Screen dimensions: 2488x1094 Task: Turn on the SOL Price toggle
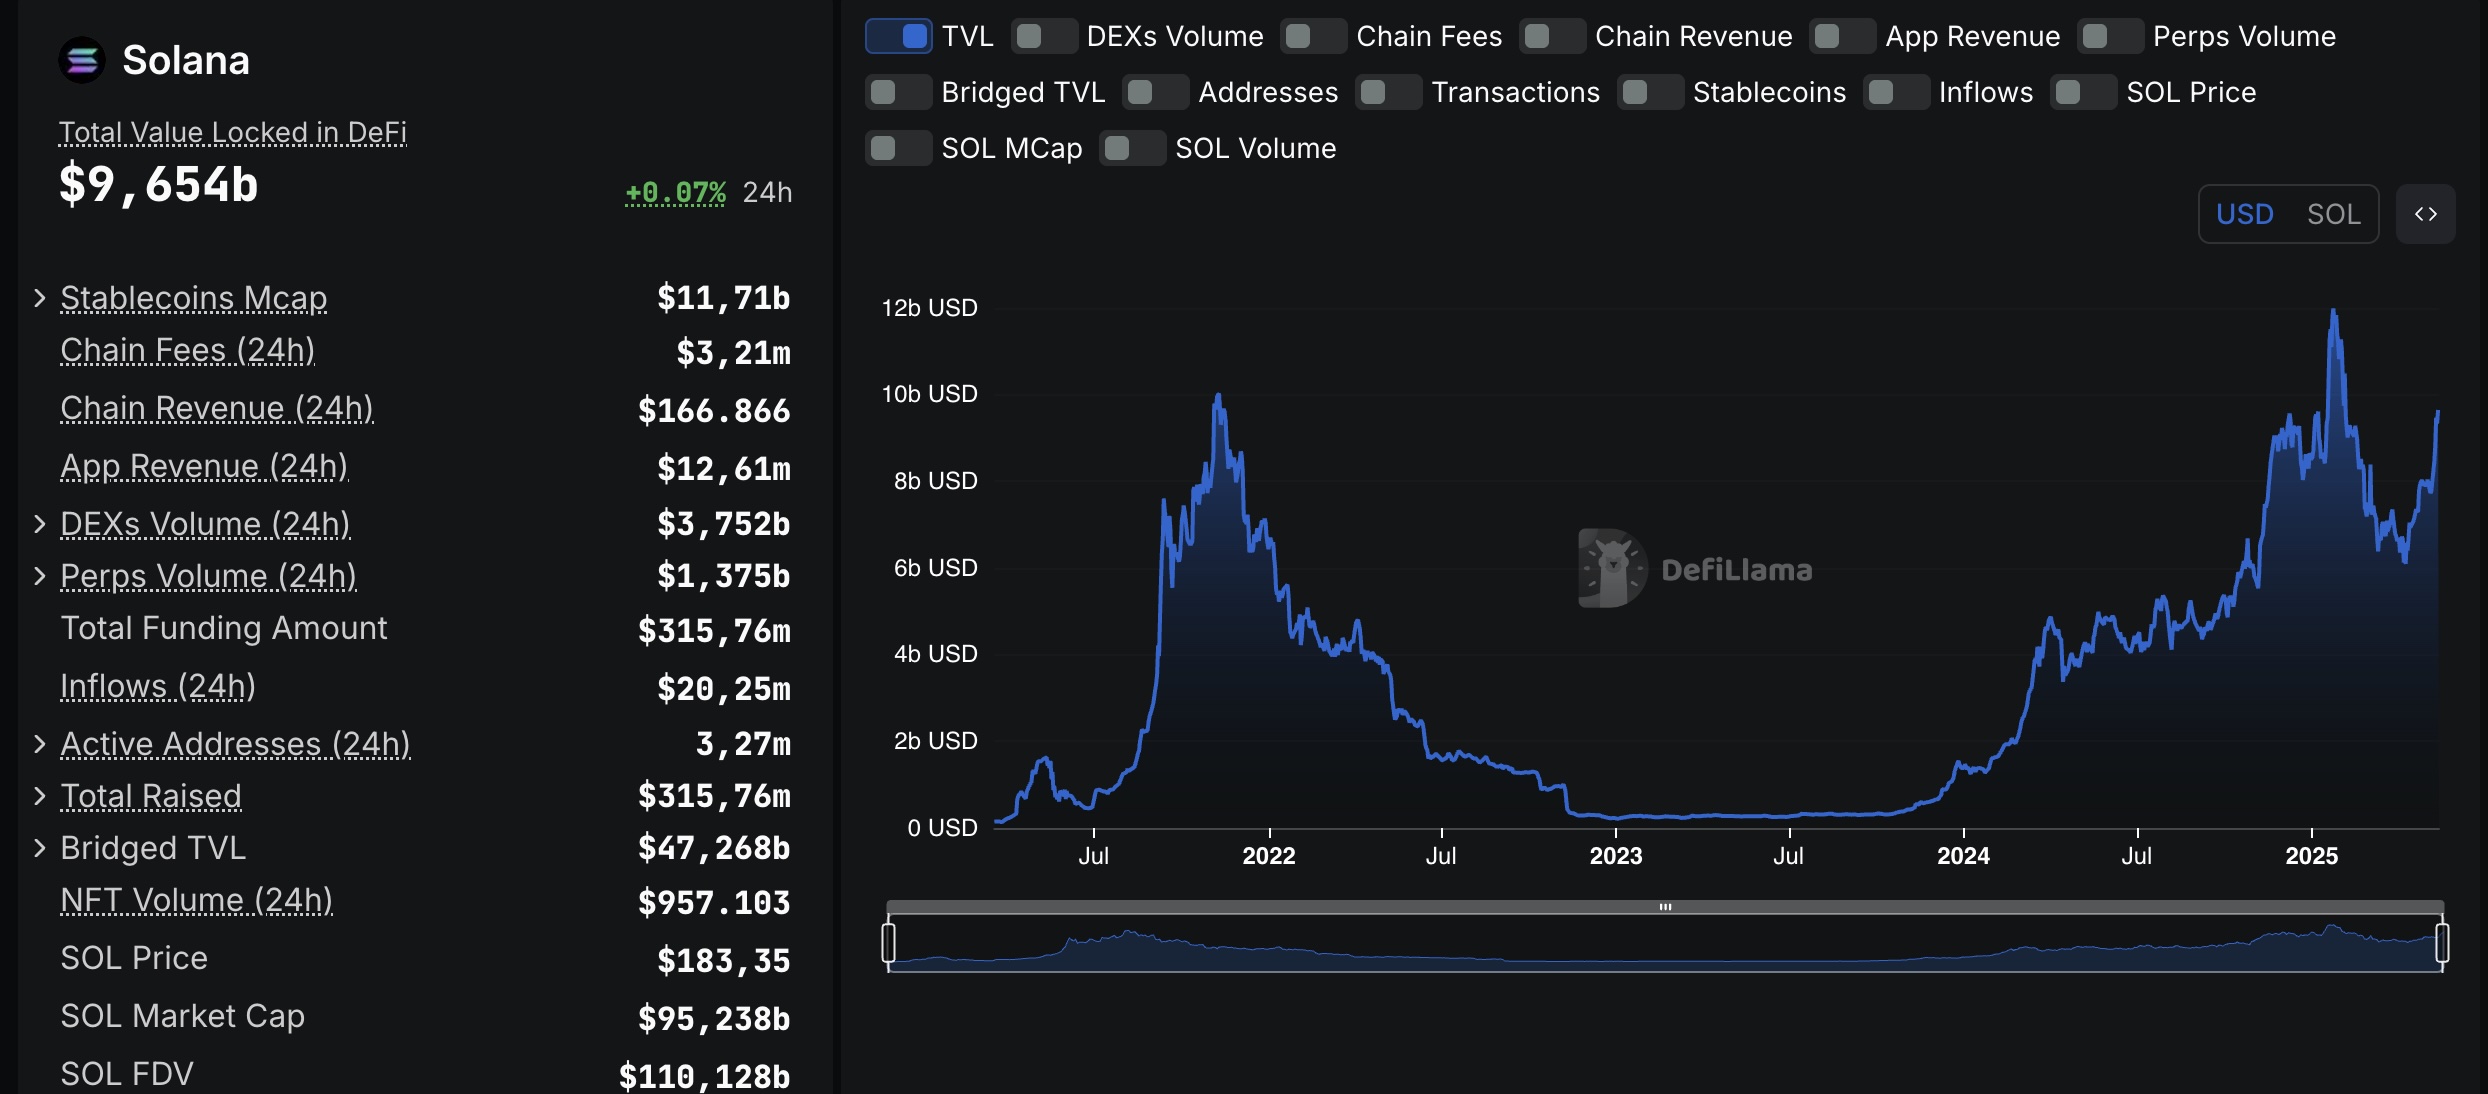[x=2083, y=92]
